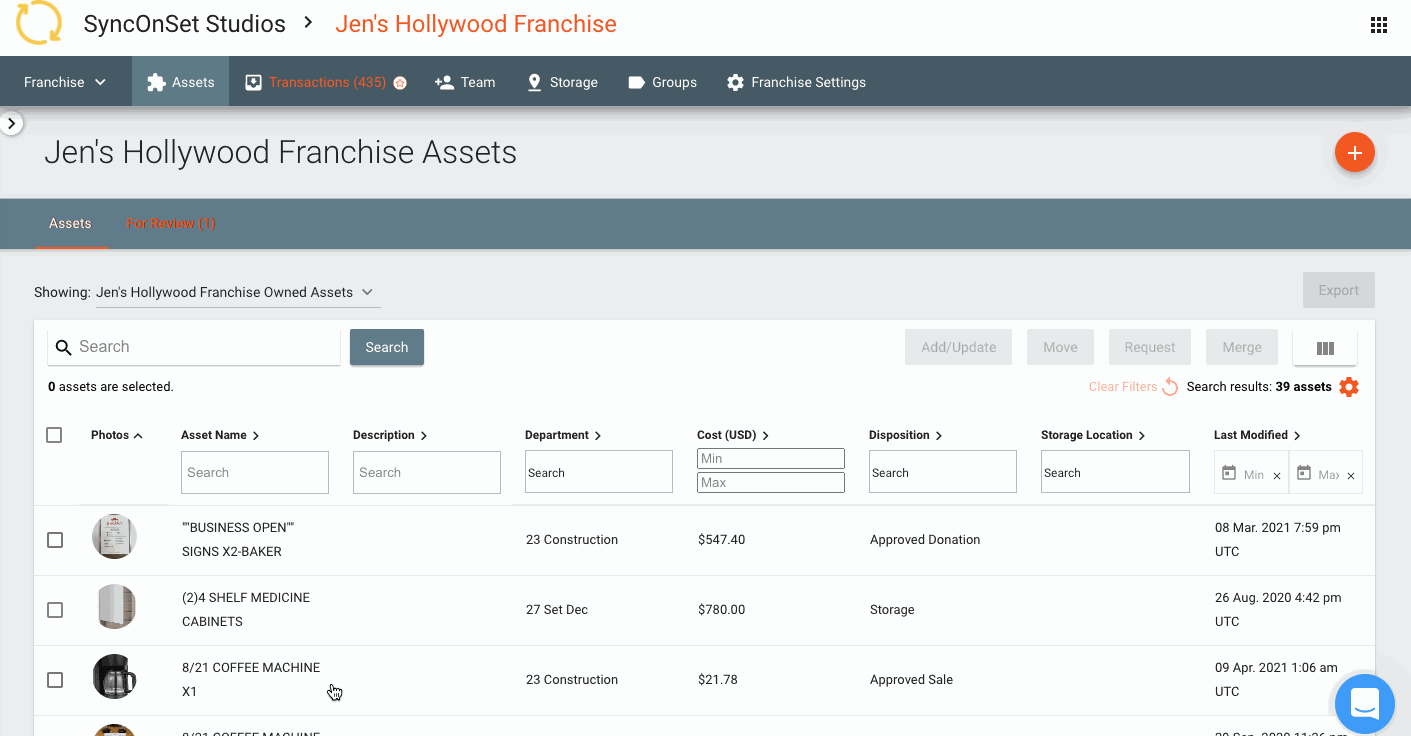
Task: Clear the Max date filter with its X
Action: pyautogui.click(x=1351, y=476)
